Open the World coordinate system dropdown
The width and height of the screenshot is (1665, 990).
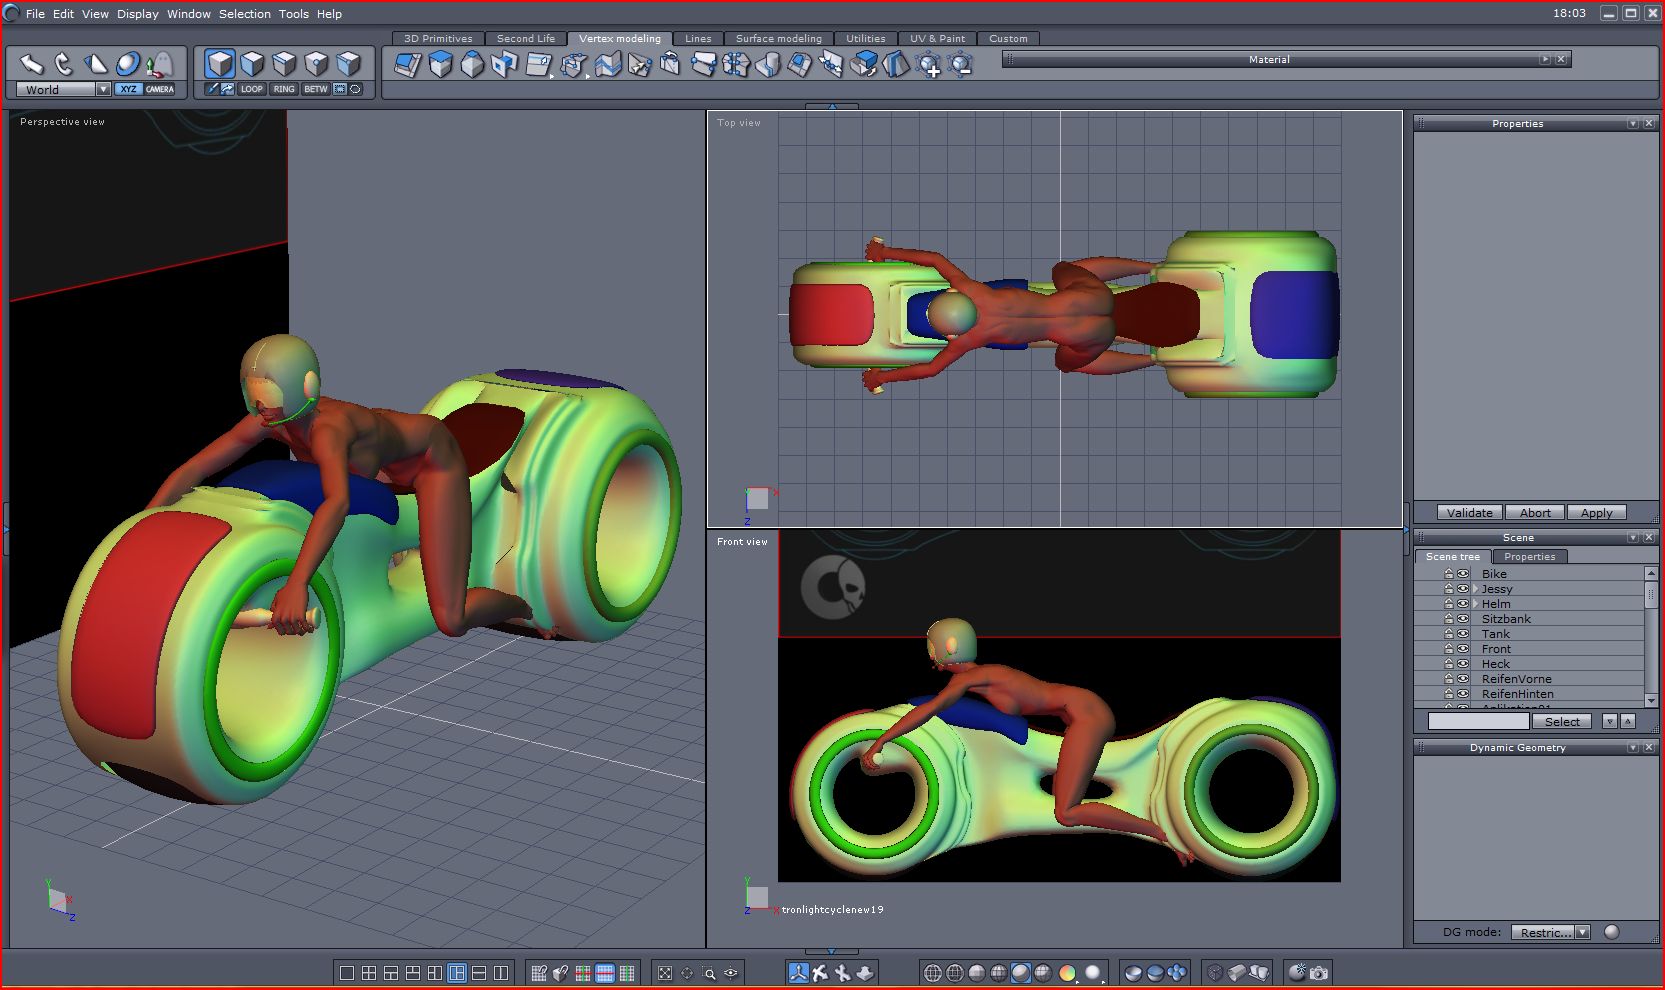point(103,89)
